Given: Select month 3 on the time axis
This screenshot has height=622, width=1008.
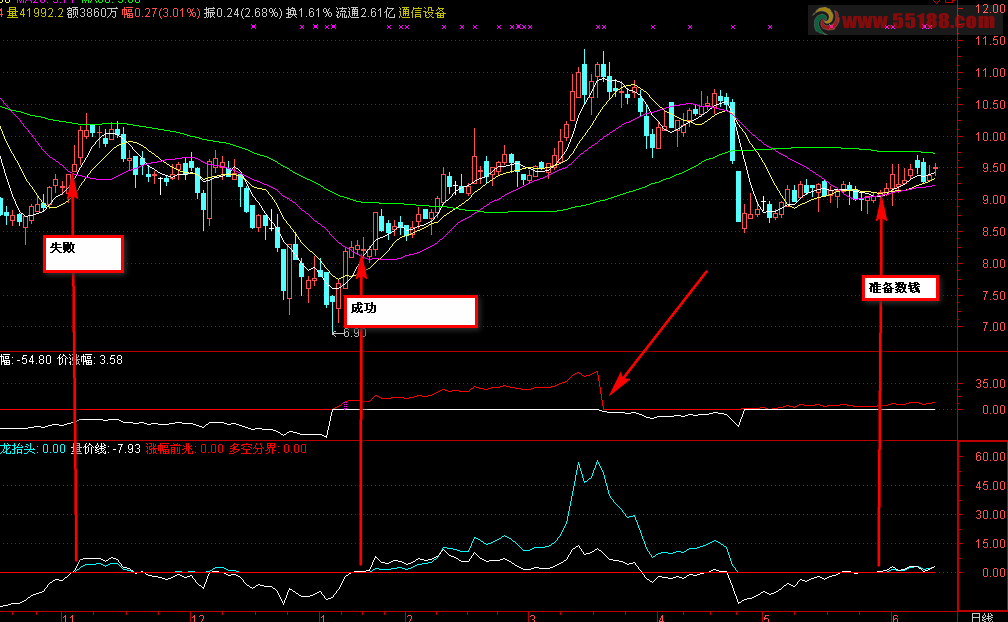Looking at the screenshot, I should [532, 618].
